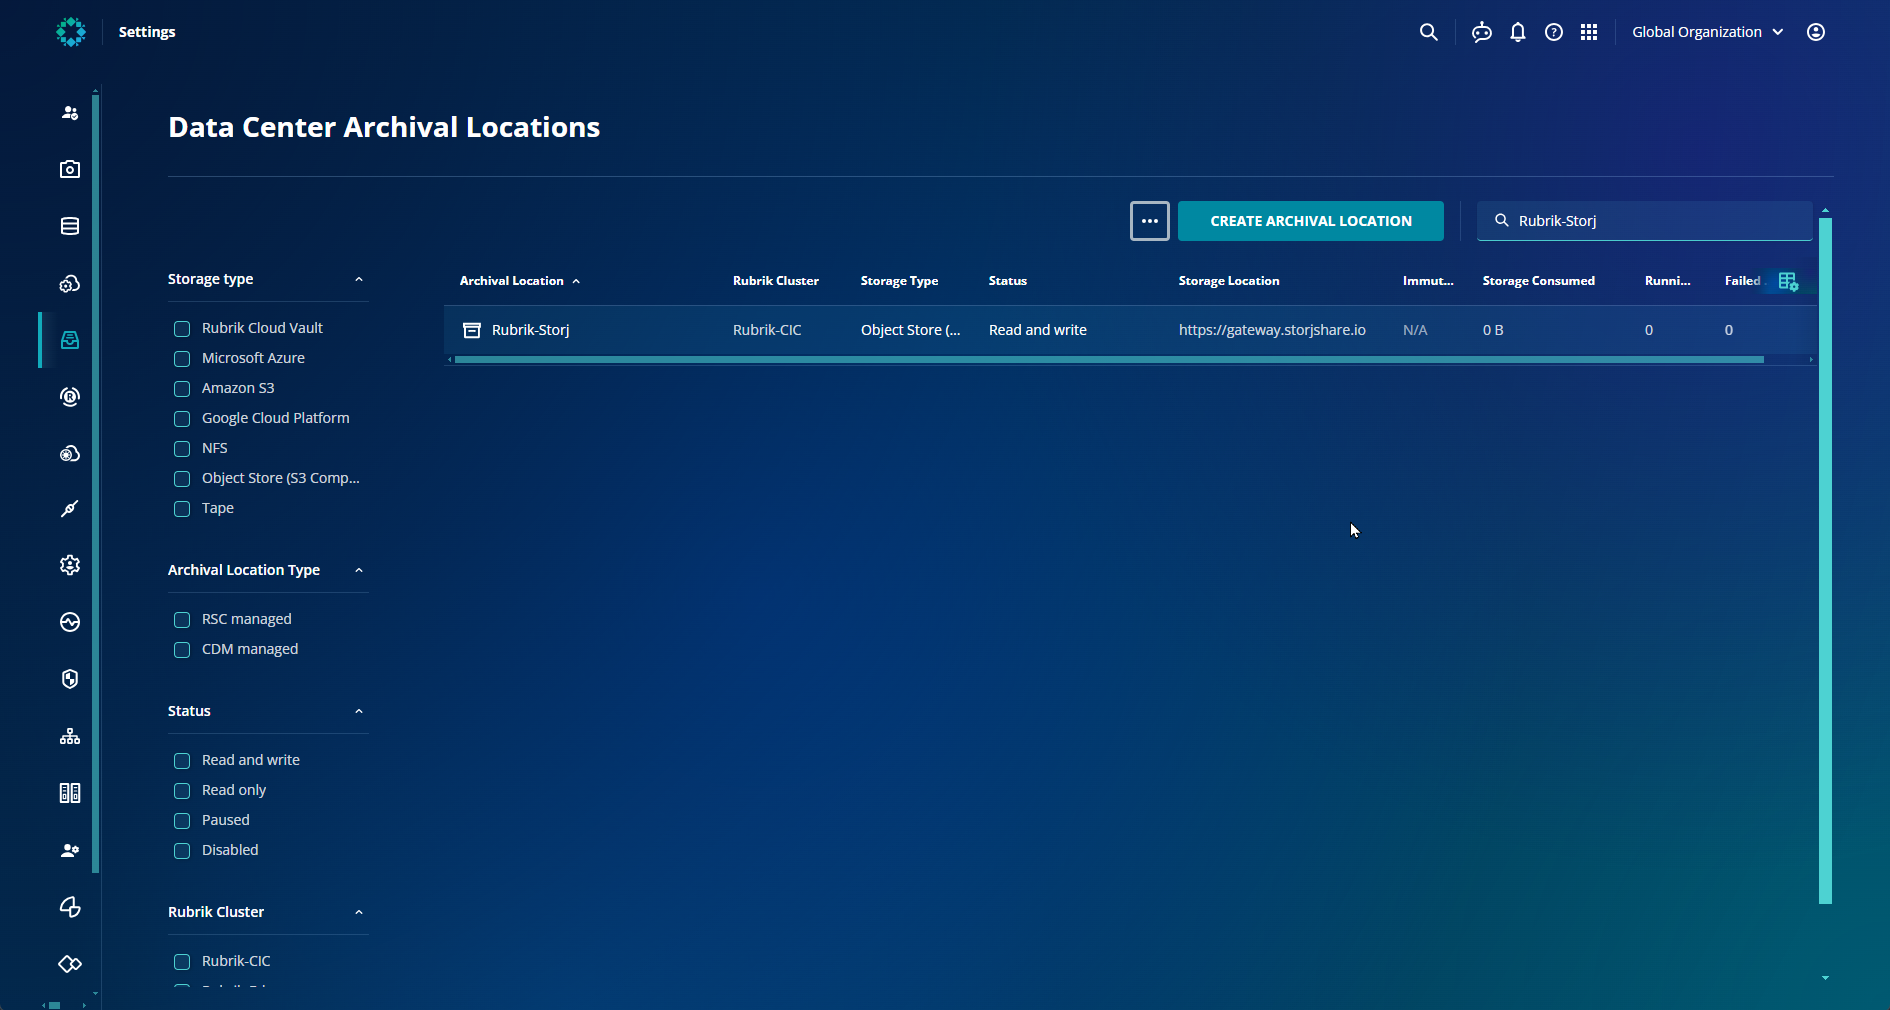Click the Settings header label
This screenshot has width=1890, height=1010.
click(147, 32)
